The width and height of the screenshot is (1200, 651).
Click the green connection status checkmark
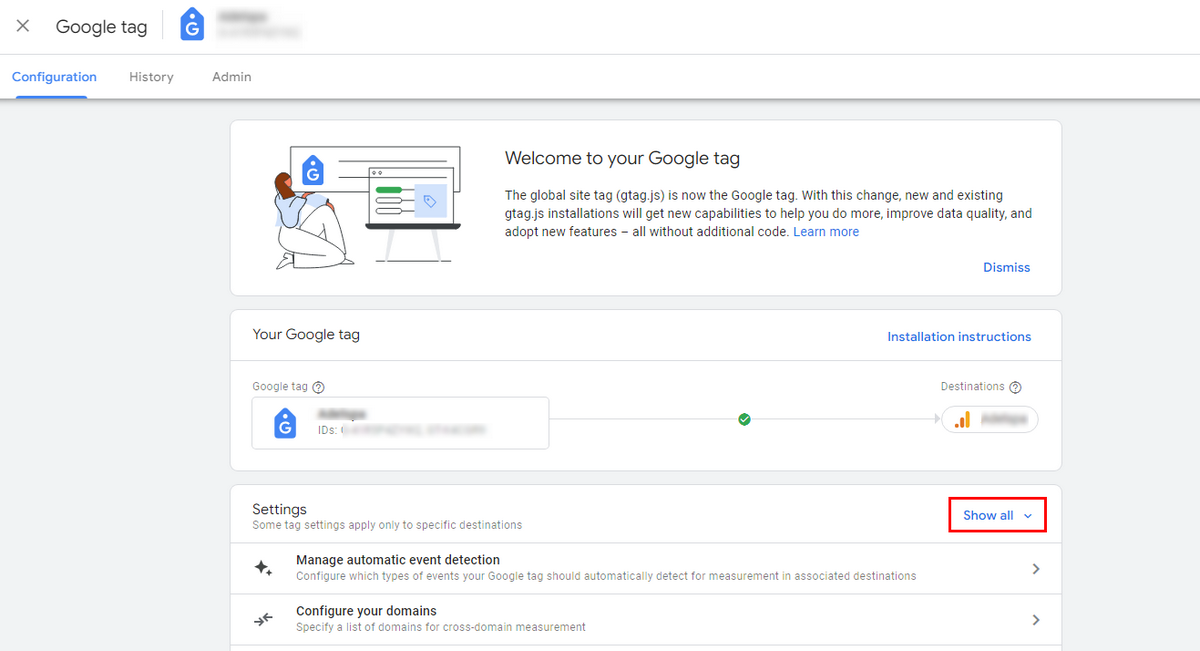click(744, 420)
